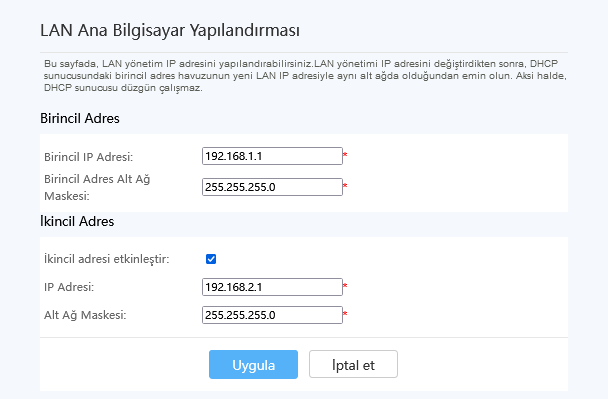Screen dimensions: 608x399
Task: Click the İkincil adresi etkinleştir label
Action: (x=107, y=259)
